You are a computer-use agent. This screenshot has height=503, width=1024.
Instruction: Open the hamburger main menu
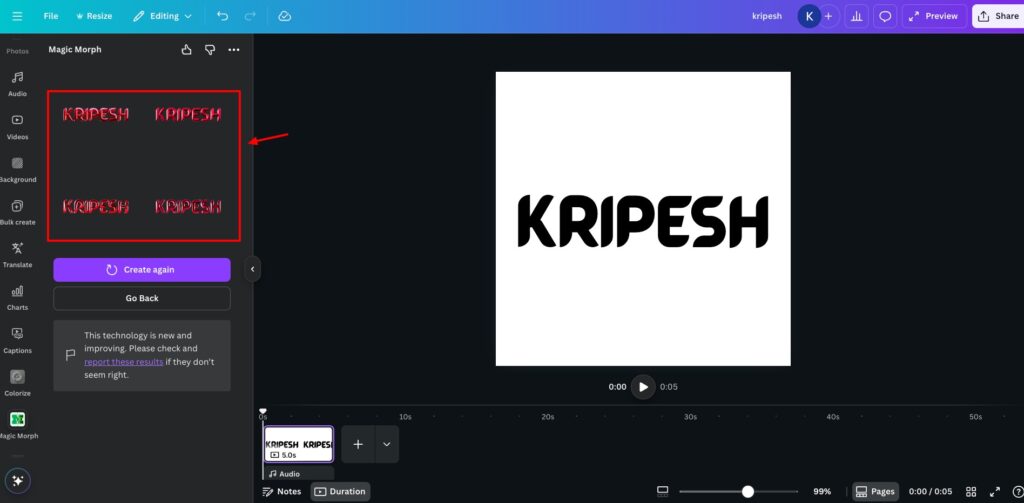(18, 16)
